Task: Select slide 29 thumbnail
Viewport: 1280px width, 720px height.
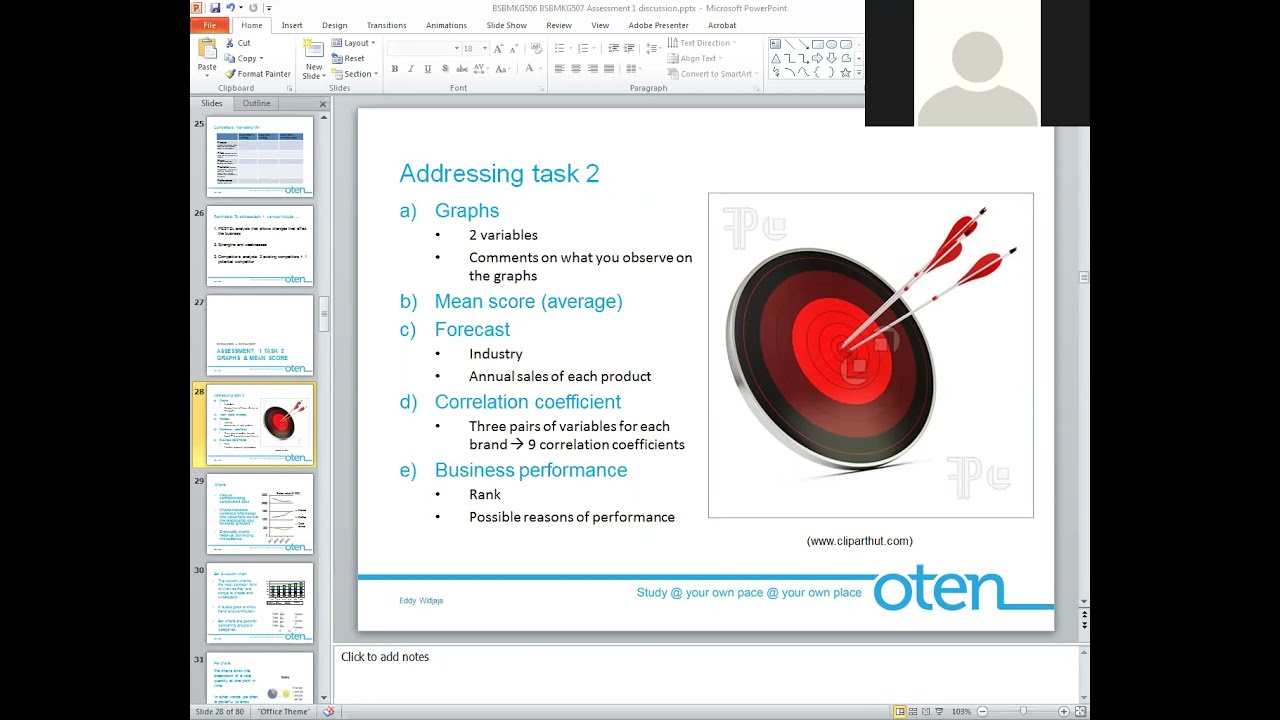Action: [260, 514]
